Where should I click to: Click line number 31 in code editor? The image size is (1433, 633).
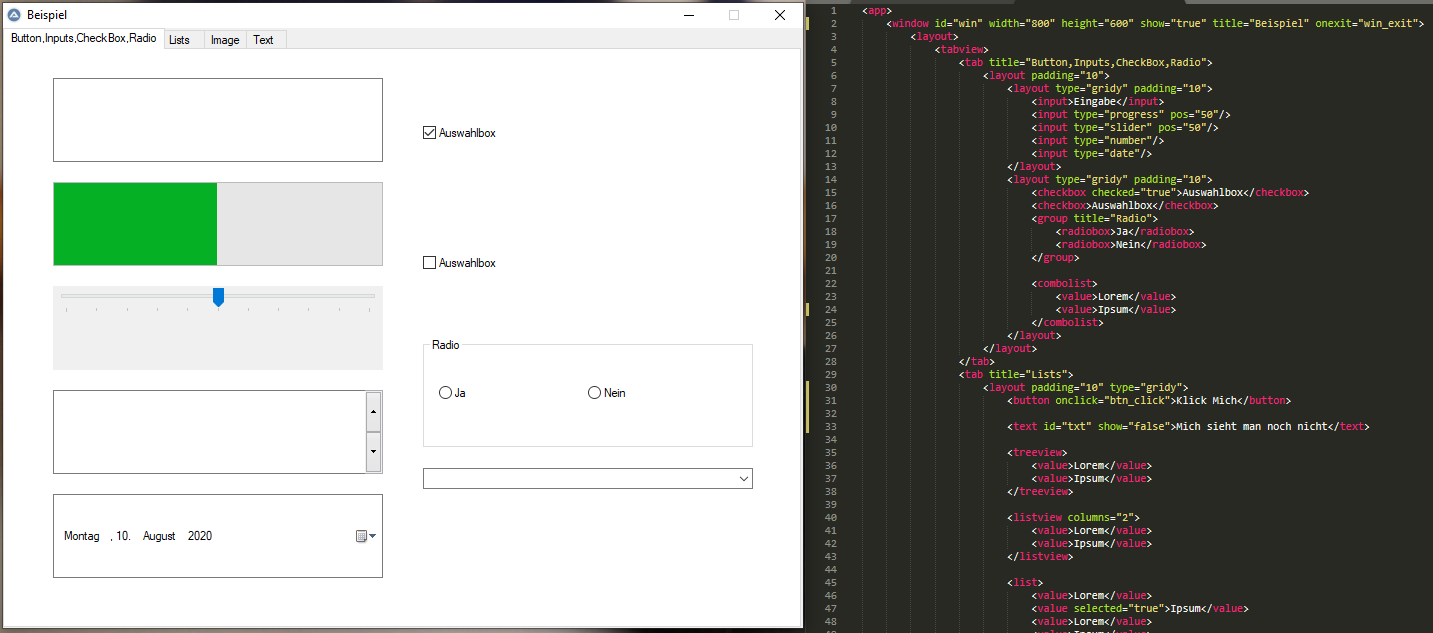click(x=831, y=400)
